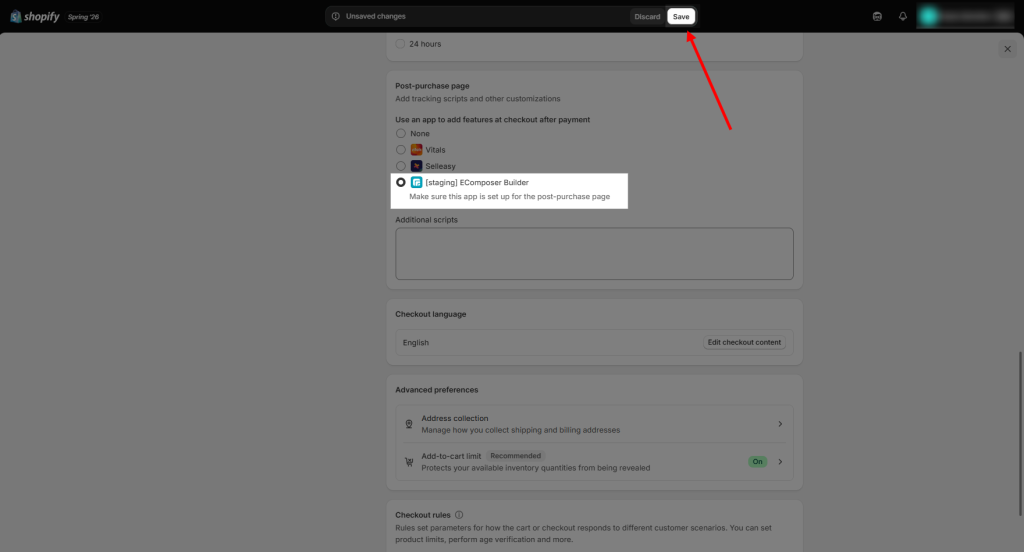1024x552 pixels.
Task: Select the Selleasy radio button
Action: (x=400, y=166)
